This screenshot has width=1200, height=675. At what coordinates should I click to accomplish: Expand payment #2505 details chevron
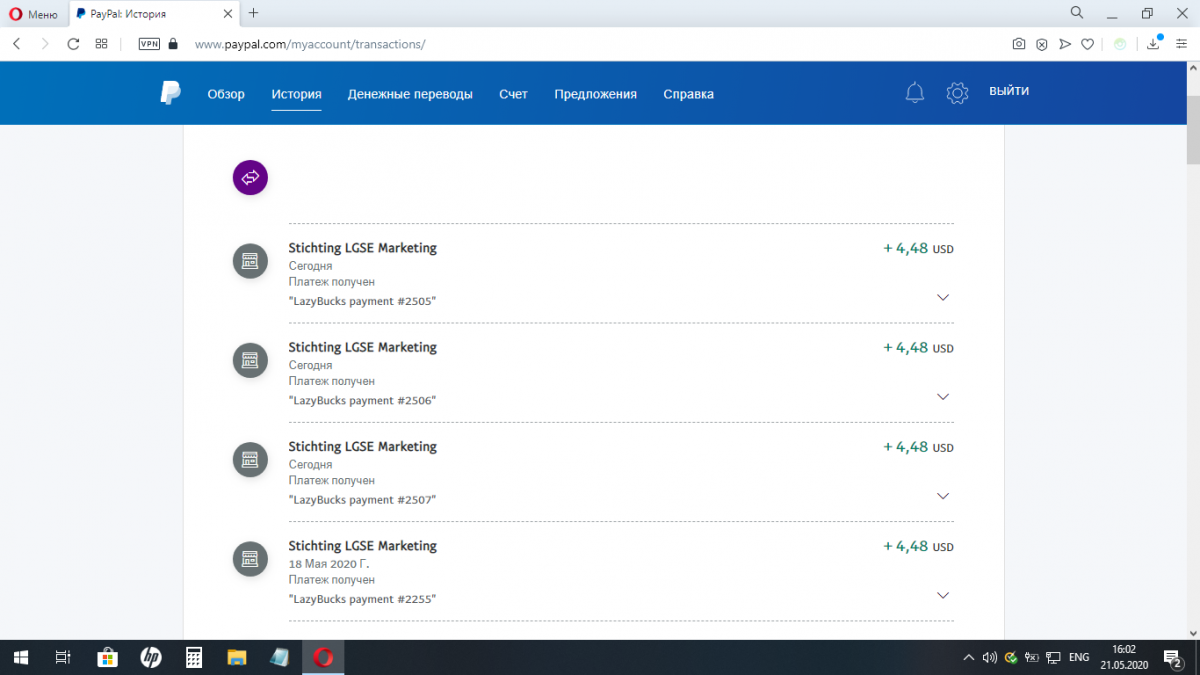tap(942, 298)
